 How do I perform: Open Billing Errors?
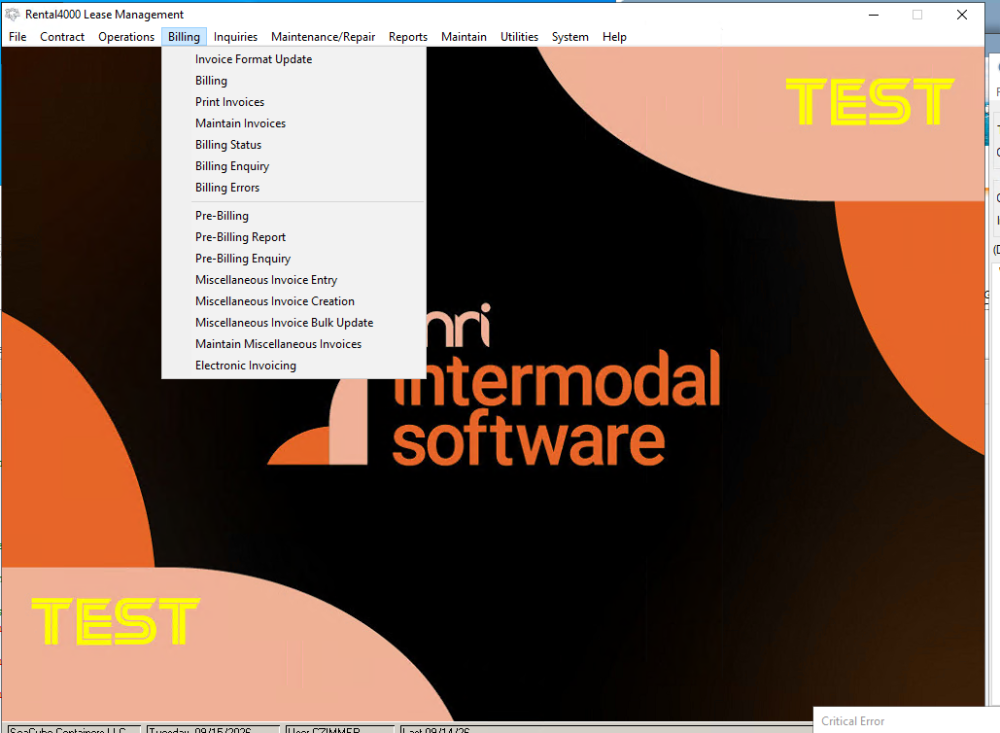click(294, 188)
